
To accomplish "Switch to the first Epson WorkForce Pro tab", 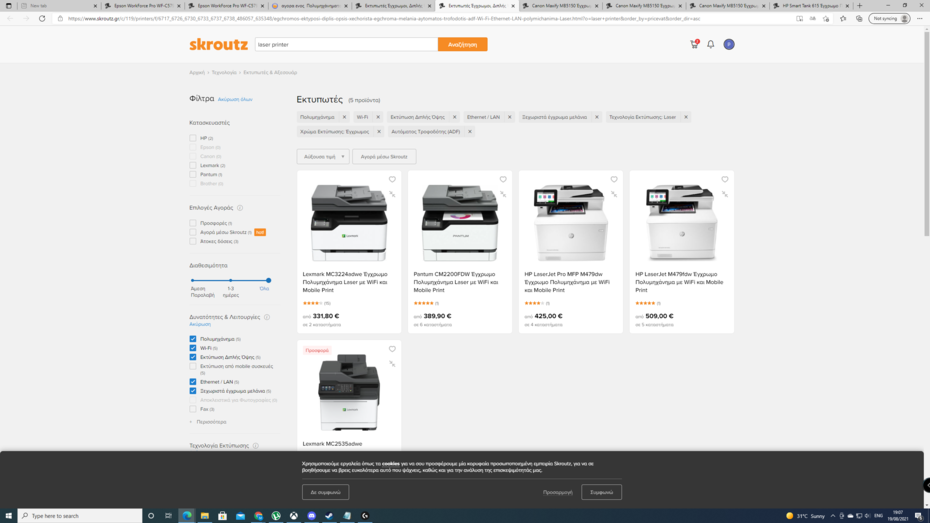I will pyautogui.click(x=143, y=5).
